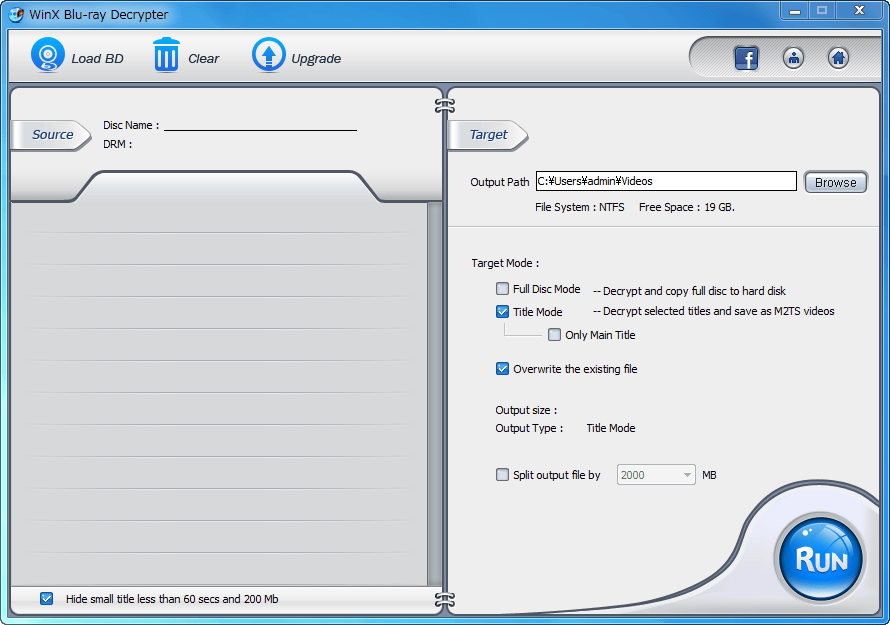Uncheck the Title Mode checkbox
This screenshot has height=625, width=890.
pyautogui.click(x=502, y=312)
